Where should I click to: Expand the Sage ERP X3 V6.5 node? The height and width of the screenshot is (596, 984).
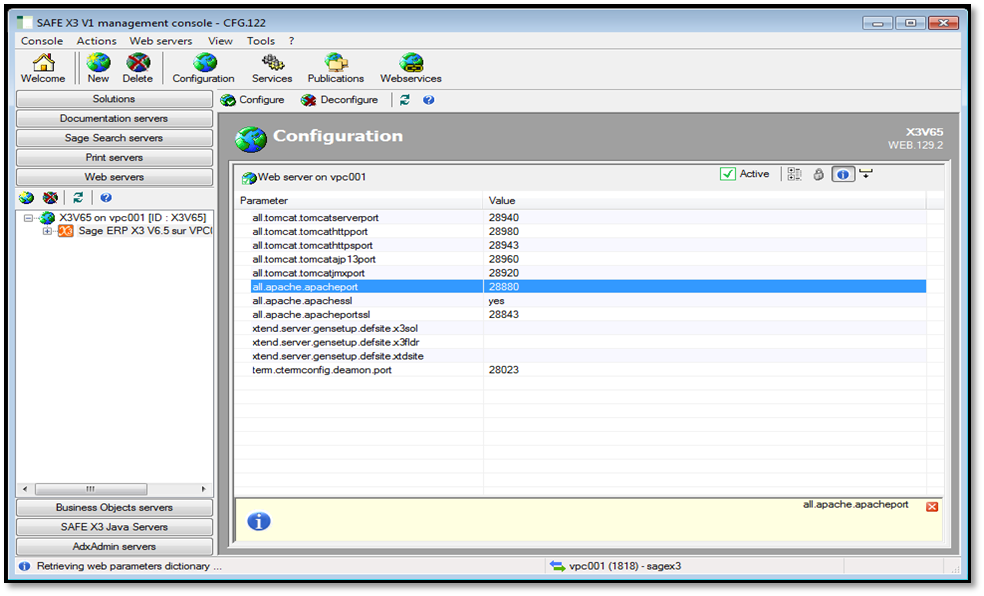[47, 231]
